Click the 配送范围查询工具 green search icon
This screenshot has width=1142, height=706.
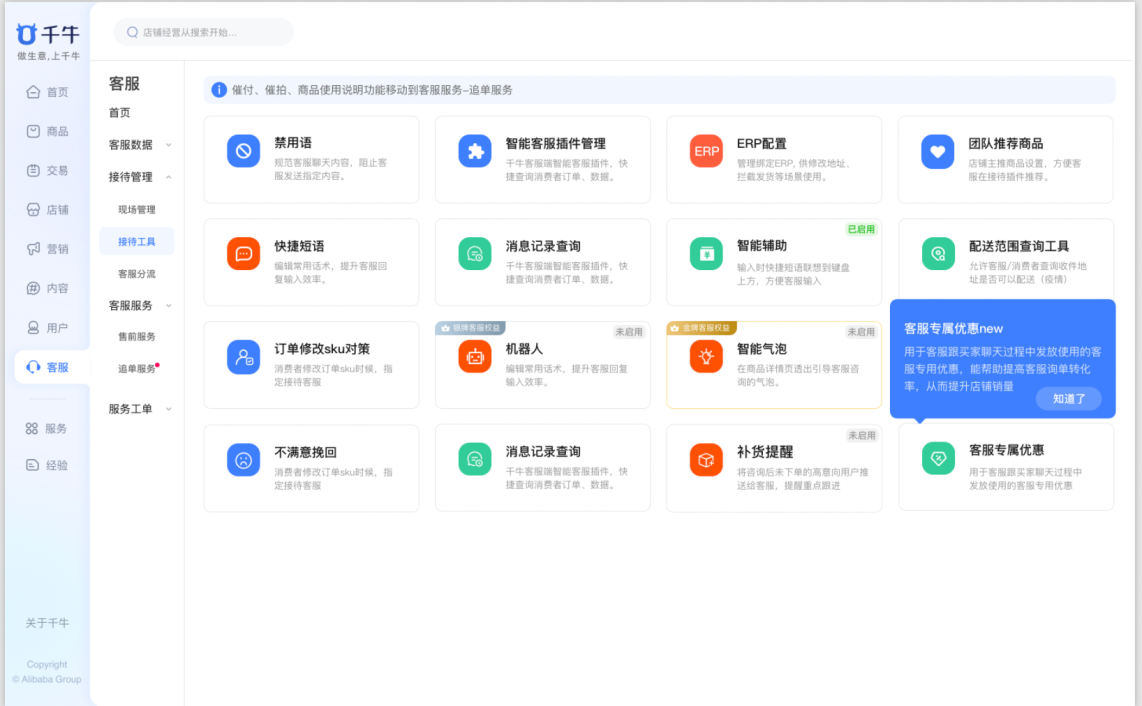pos(937,254)
